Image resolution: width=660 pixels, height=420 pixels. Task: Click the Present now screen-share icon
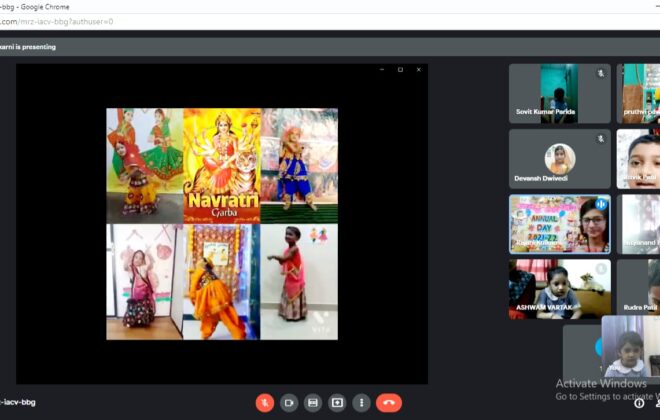tap(337, 403)
